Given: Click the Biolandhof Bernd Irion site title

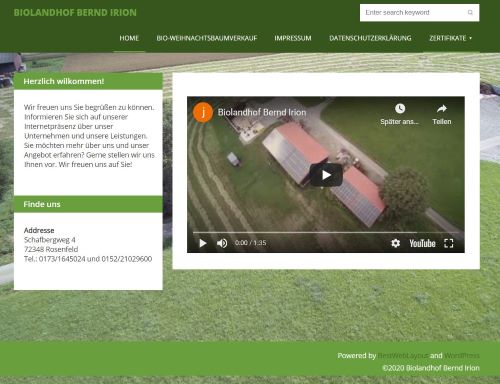Looking at the screenshot, I should (75, 13).
